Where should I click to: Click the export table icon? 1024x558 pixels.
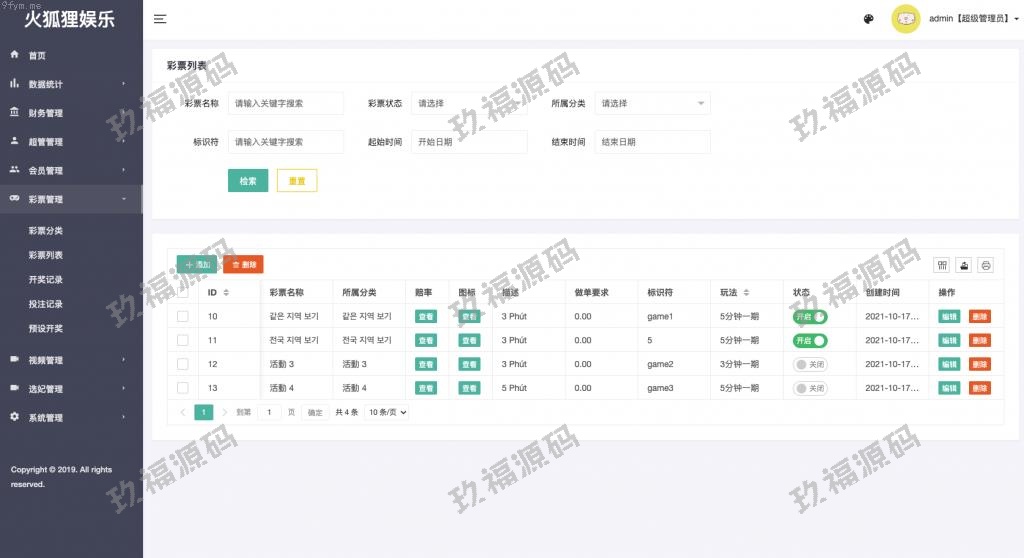click(x=964, y=265)
